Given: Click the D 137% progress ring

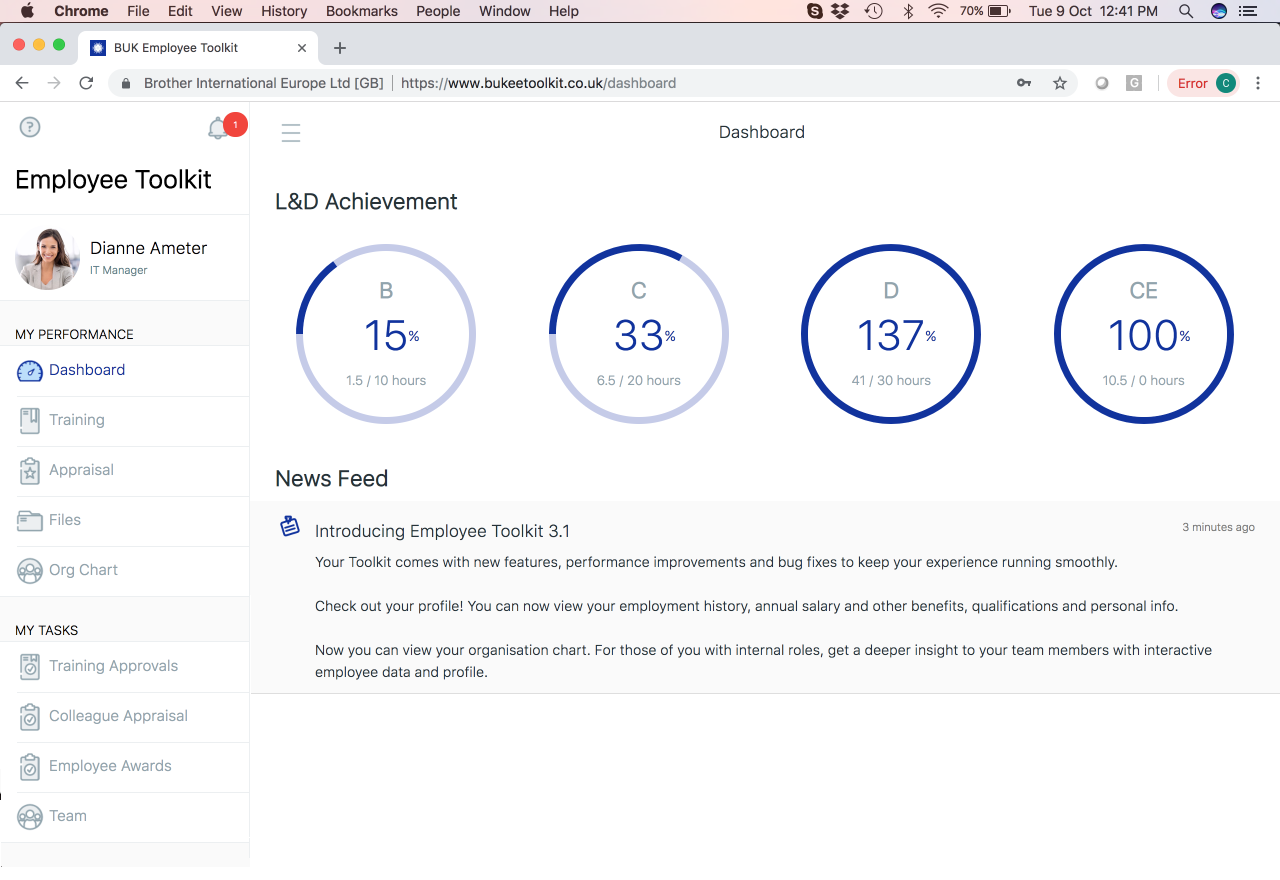Looking at the screenshot, I should click(x=891, y=334).
